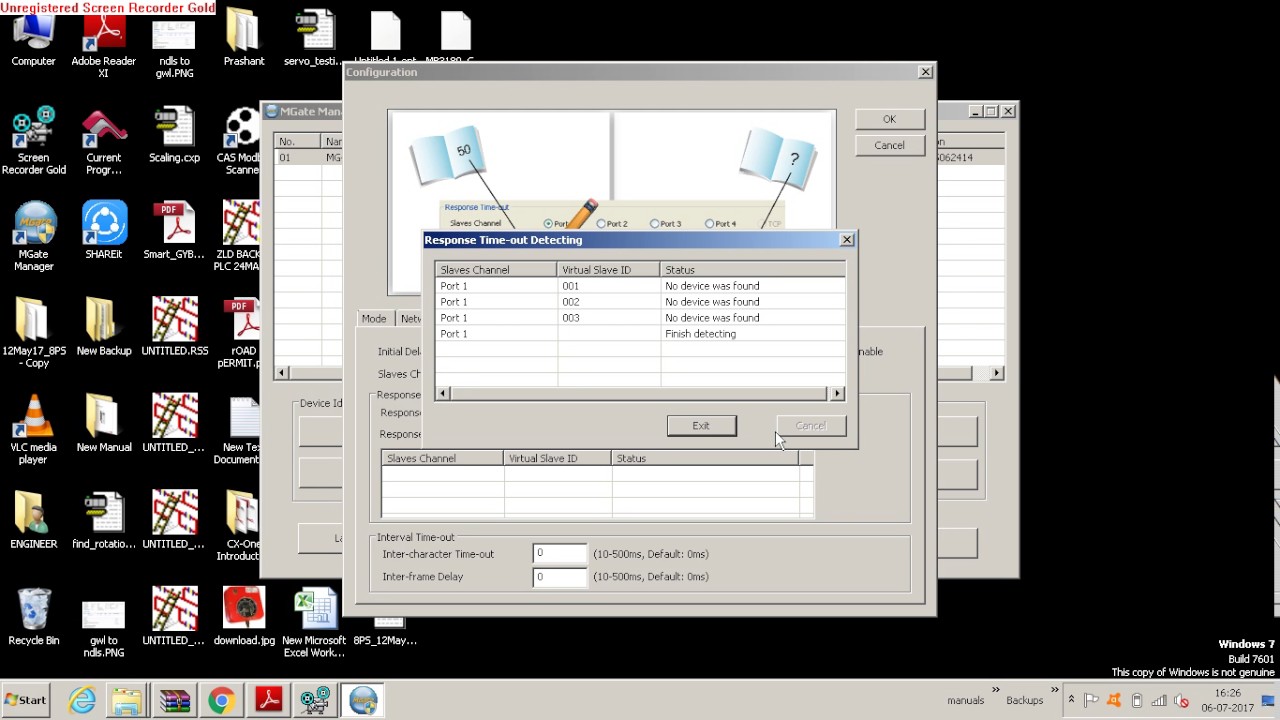The height and width of the screenshot is (720, 1280).
Task: Close the Response Time-out Detecting dialog
Action: 847,240
